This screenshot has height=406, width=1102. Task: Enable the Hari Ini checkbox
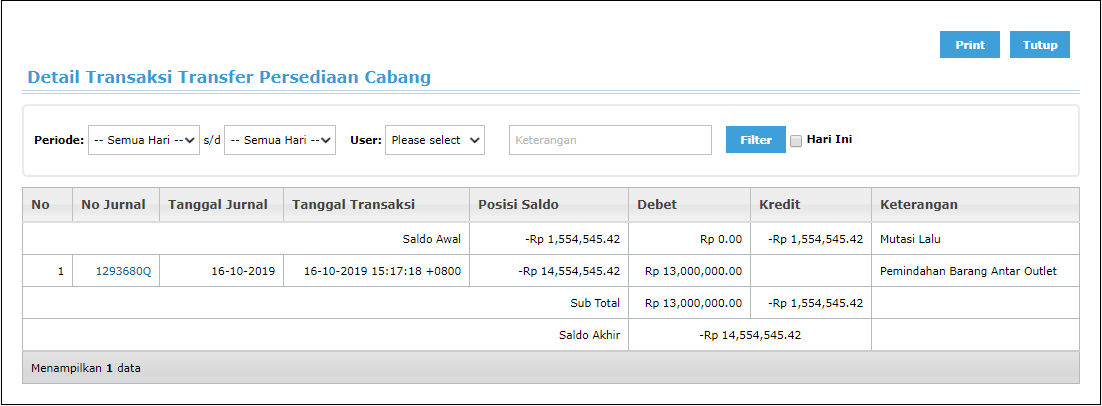click(796, 140)
